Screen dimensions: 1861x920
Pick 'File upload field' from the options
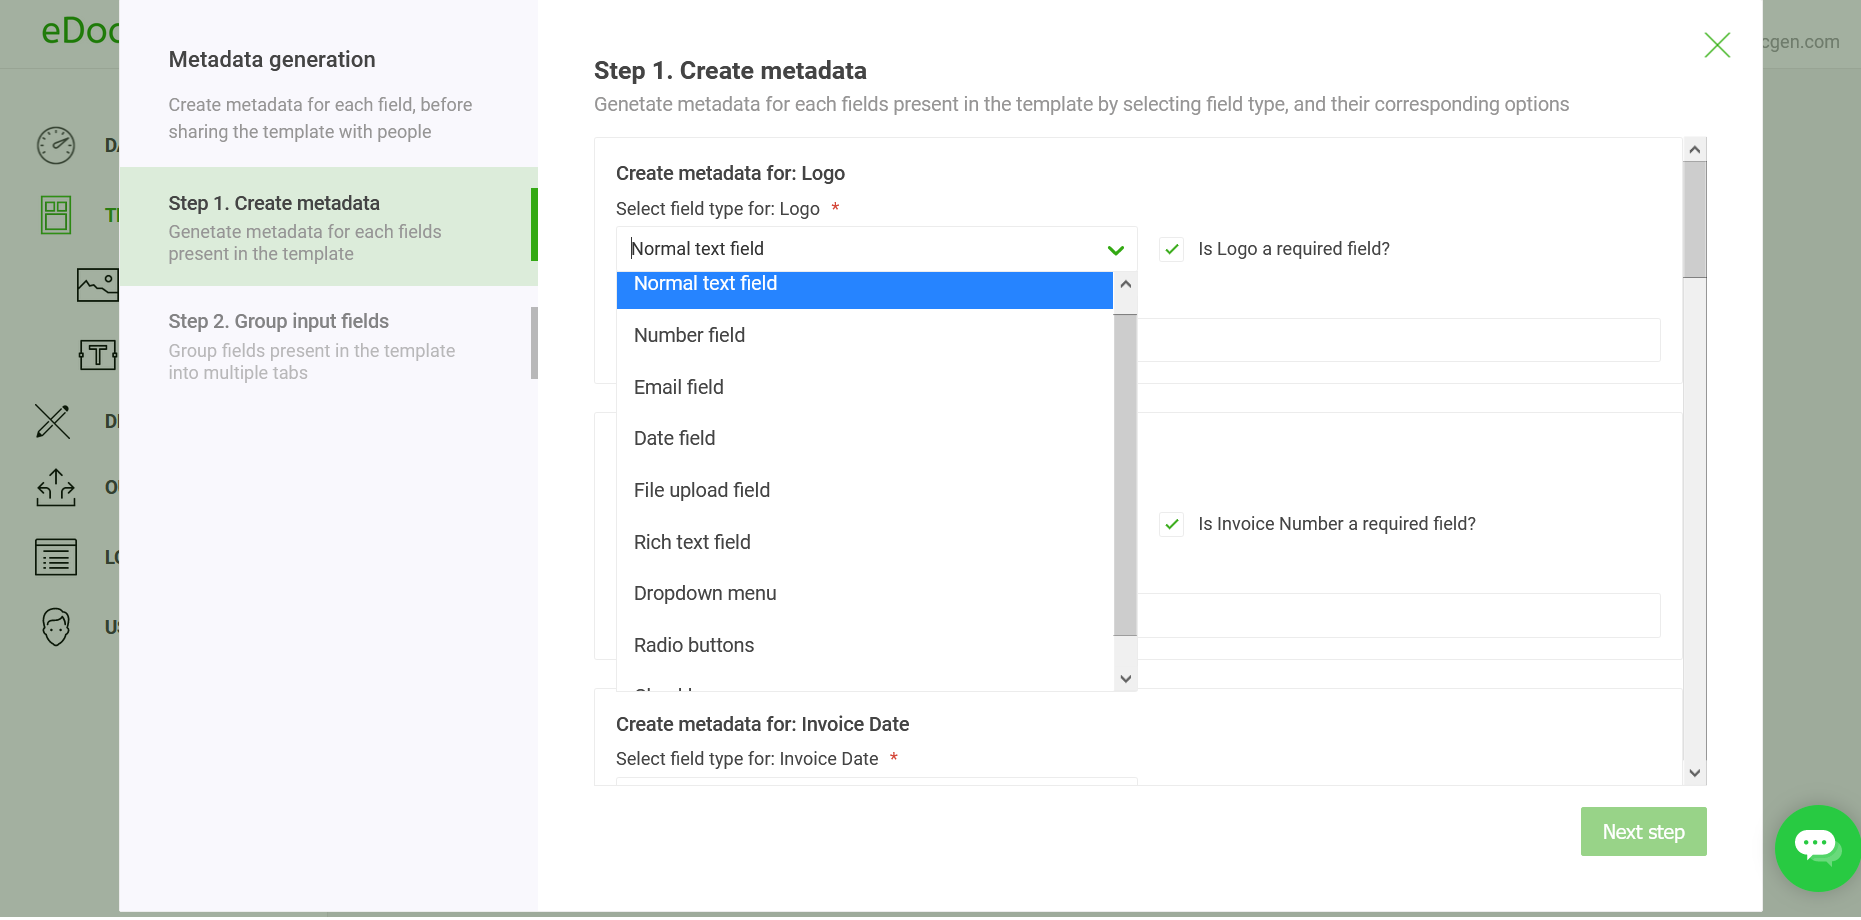click(x=701, y=490)
